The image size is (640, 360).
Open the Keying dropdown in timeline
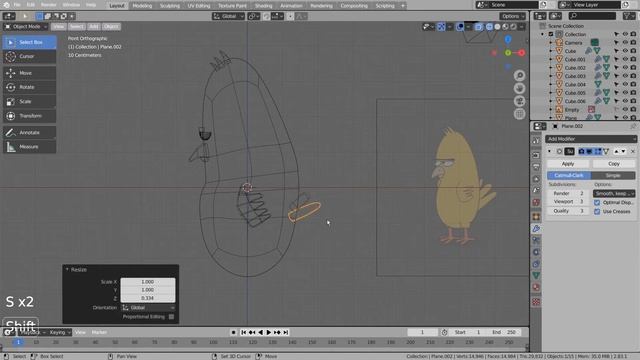tap(60, 332)
